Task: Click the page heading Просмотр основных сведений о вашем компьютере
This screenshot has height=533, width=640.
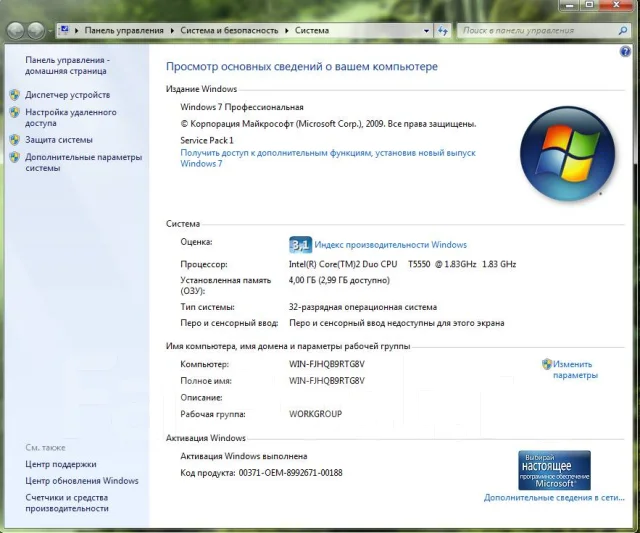Action: [302, 66]
